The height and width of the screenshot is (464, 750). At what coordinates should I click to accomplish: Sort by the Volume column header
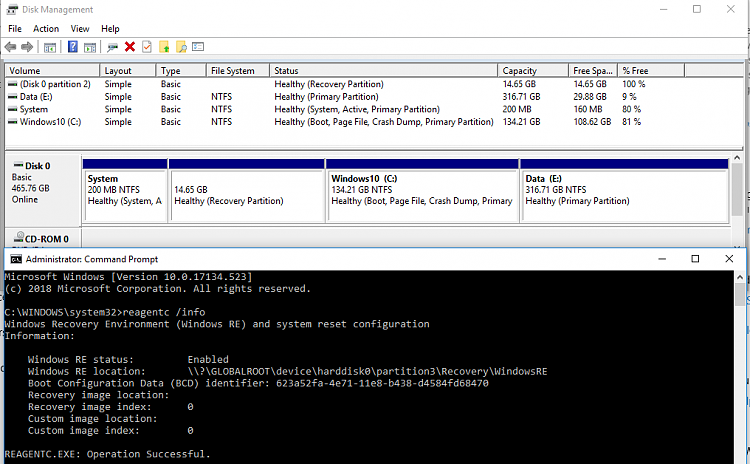(53, 70)
